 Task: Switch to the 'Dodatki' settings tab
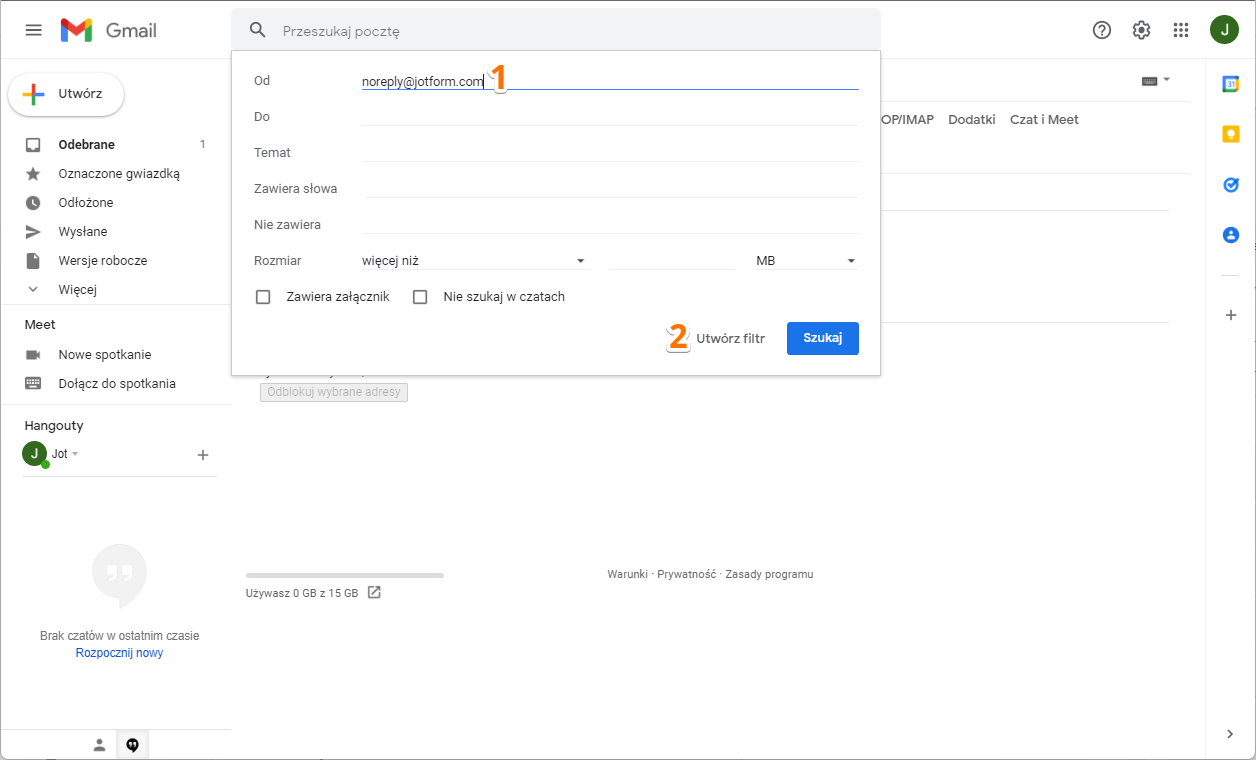click(971, 119)
